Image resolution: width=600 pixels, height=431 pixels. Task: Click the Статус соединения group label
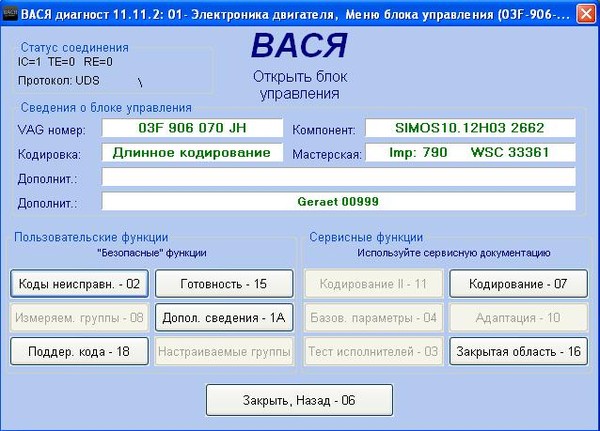75,47
